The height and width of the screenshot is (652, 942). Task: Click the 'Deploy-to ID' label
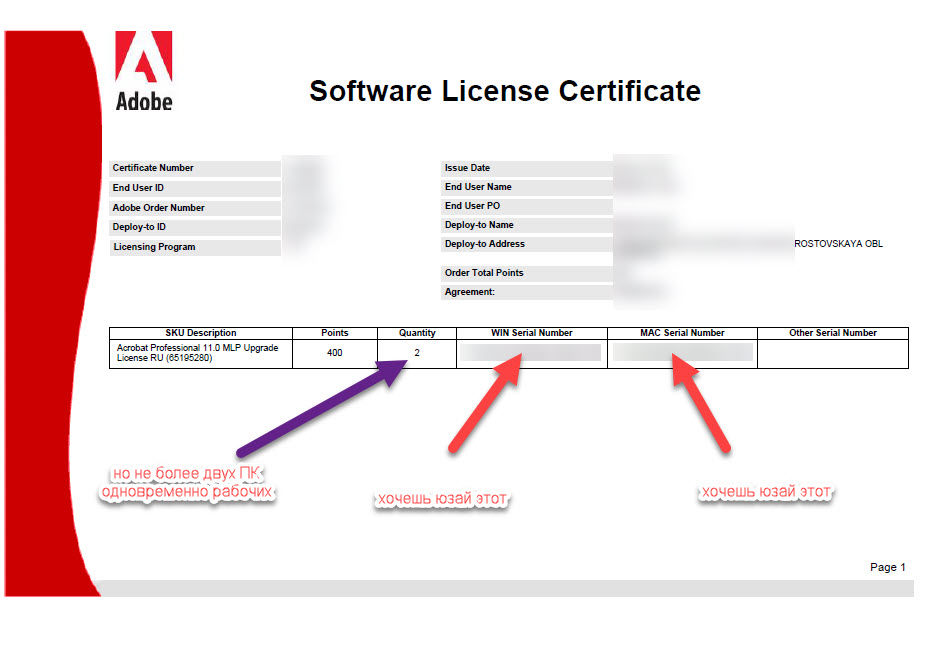(x=139, y=227)
